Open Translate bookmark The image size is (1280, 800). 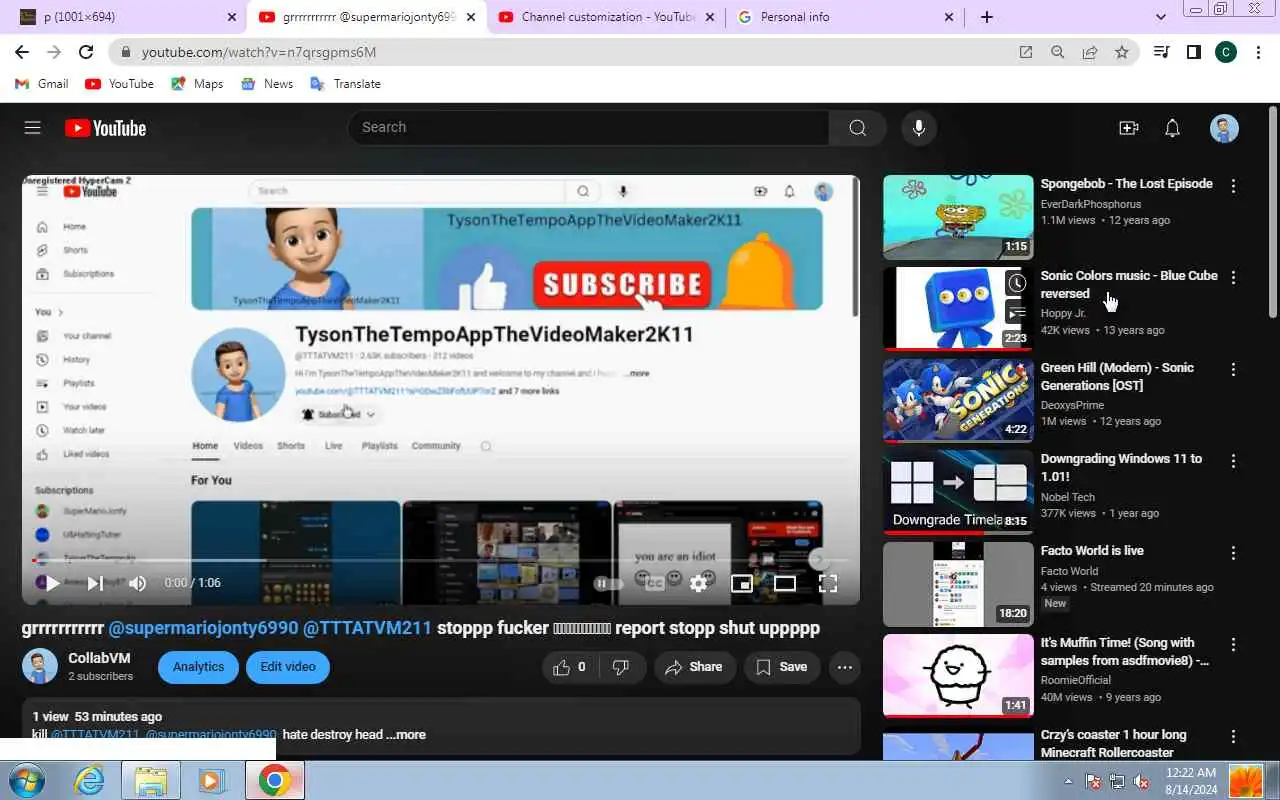(346, 84)
